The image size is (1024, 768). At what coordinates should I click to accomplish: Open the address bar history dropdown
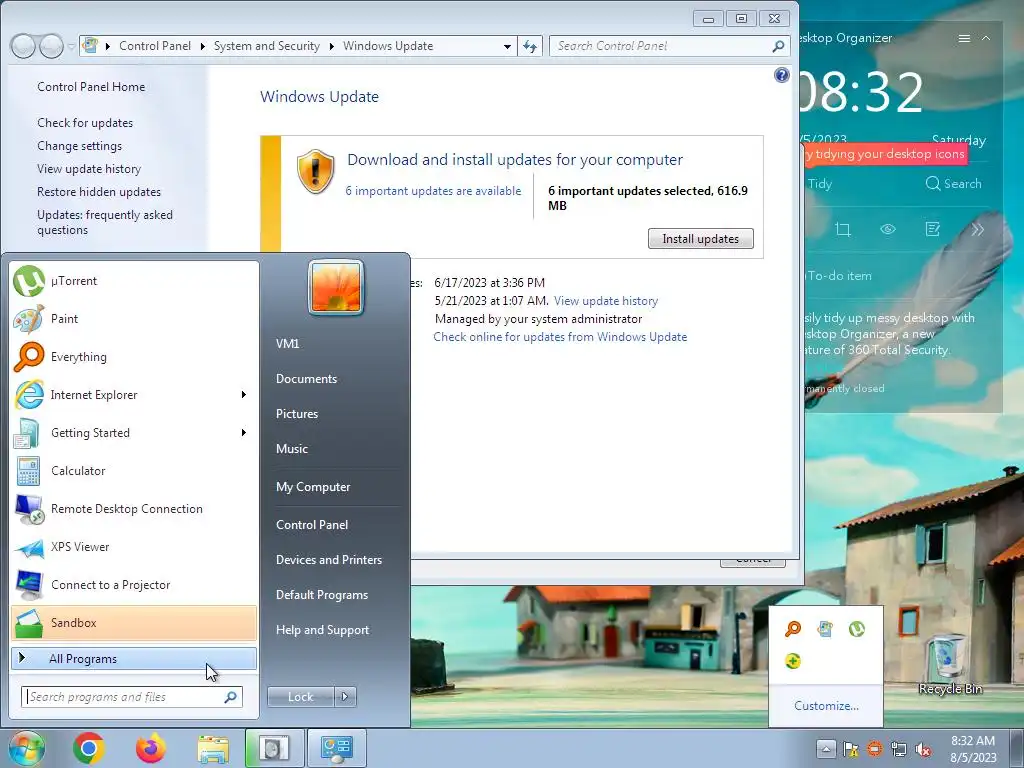tap(507, 46)
